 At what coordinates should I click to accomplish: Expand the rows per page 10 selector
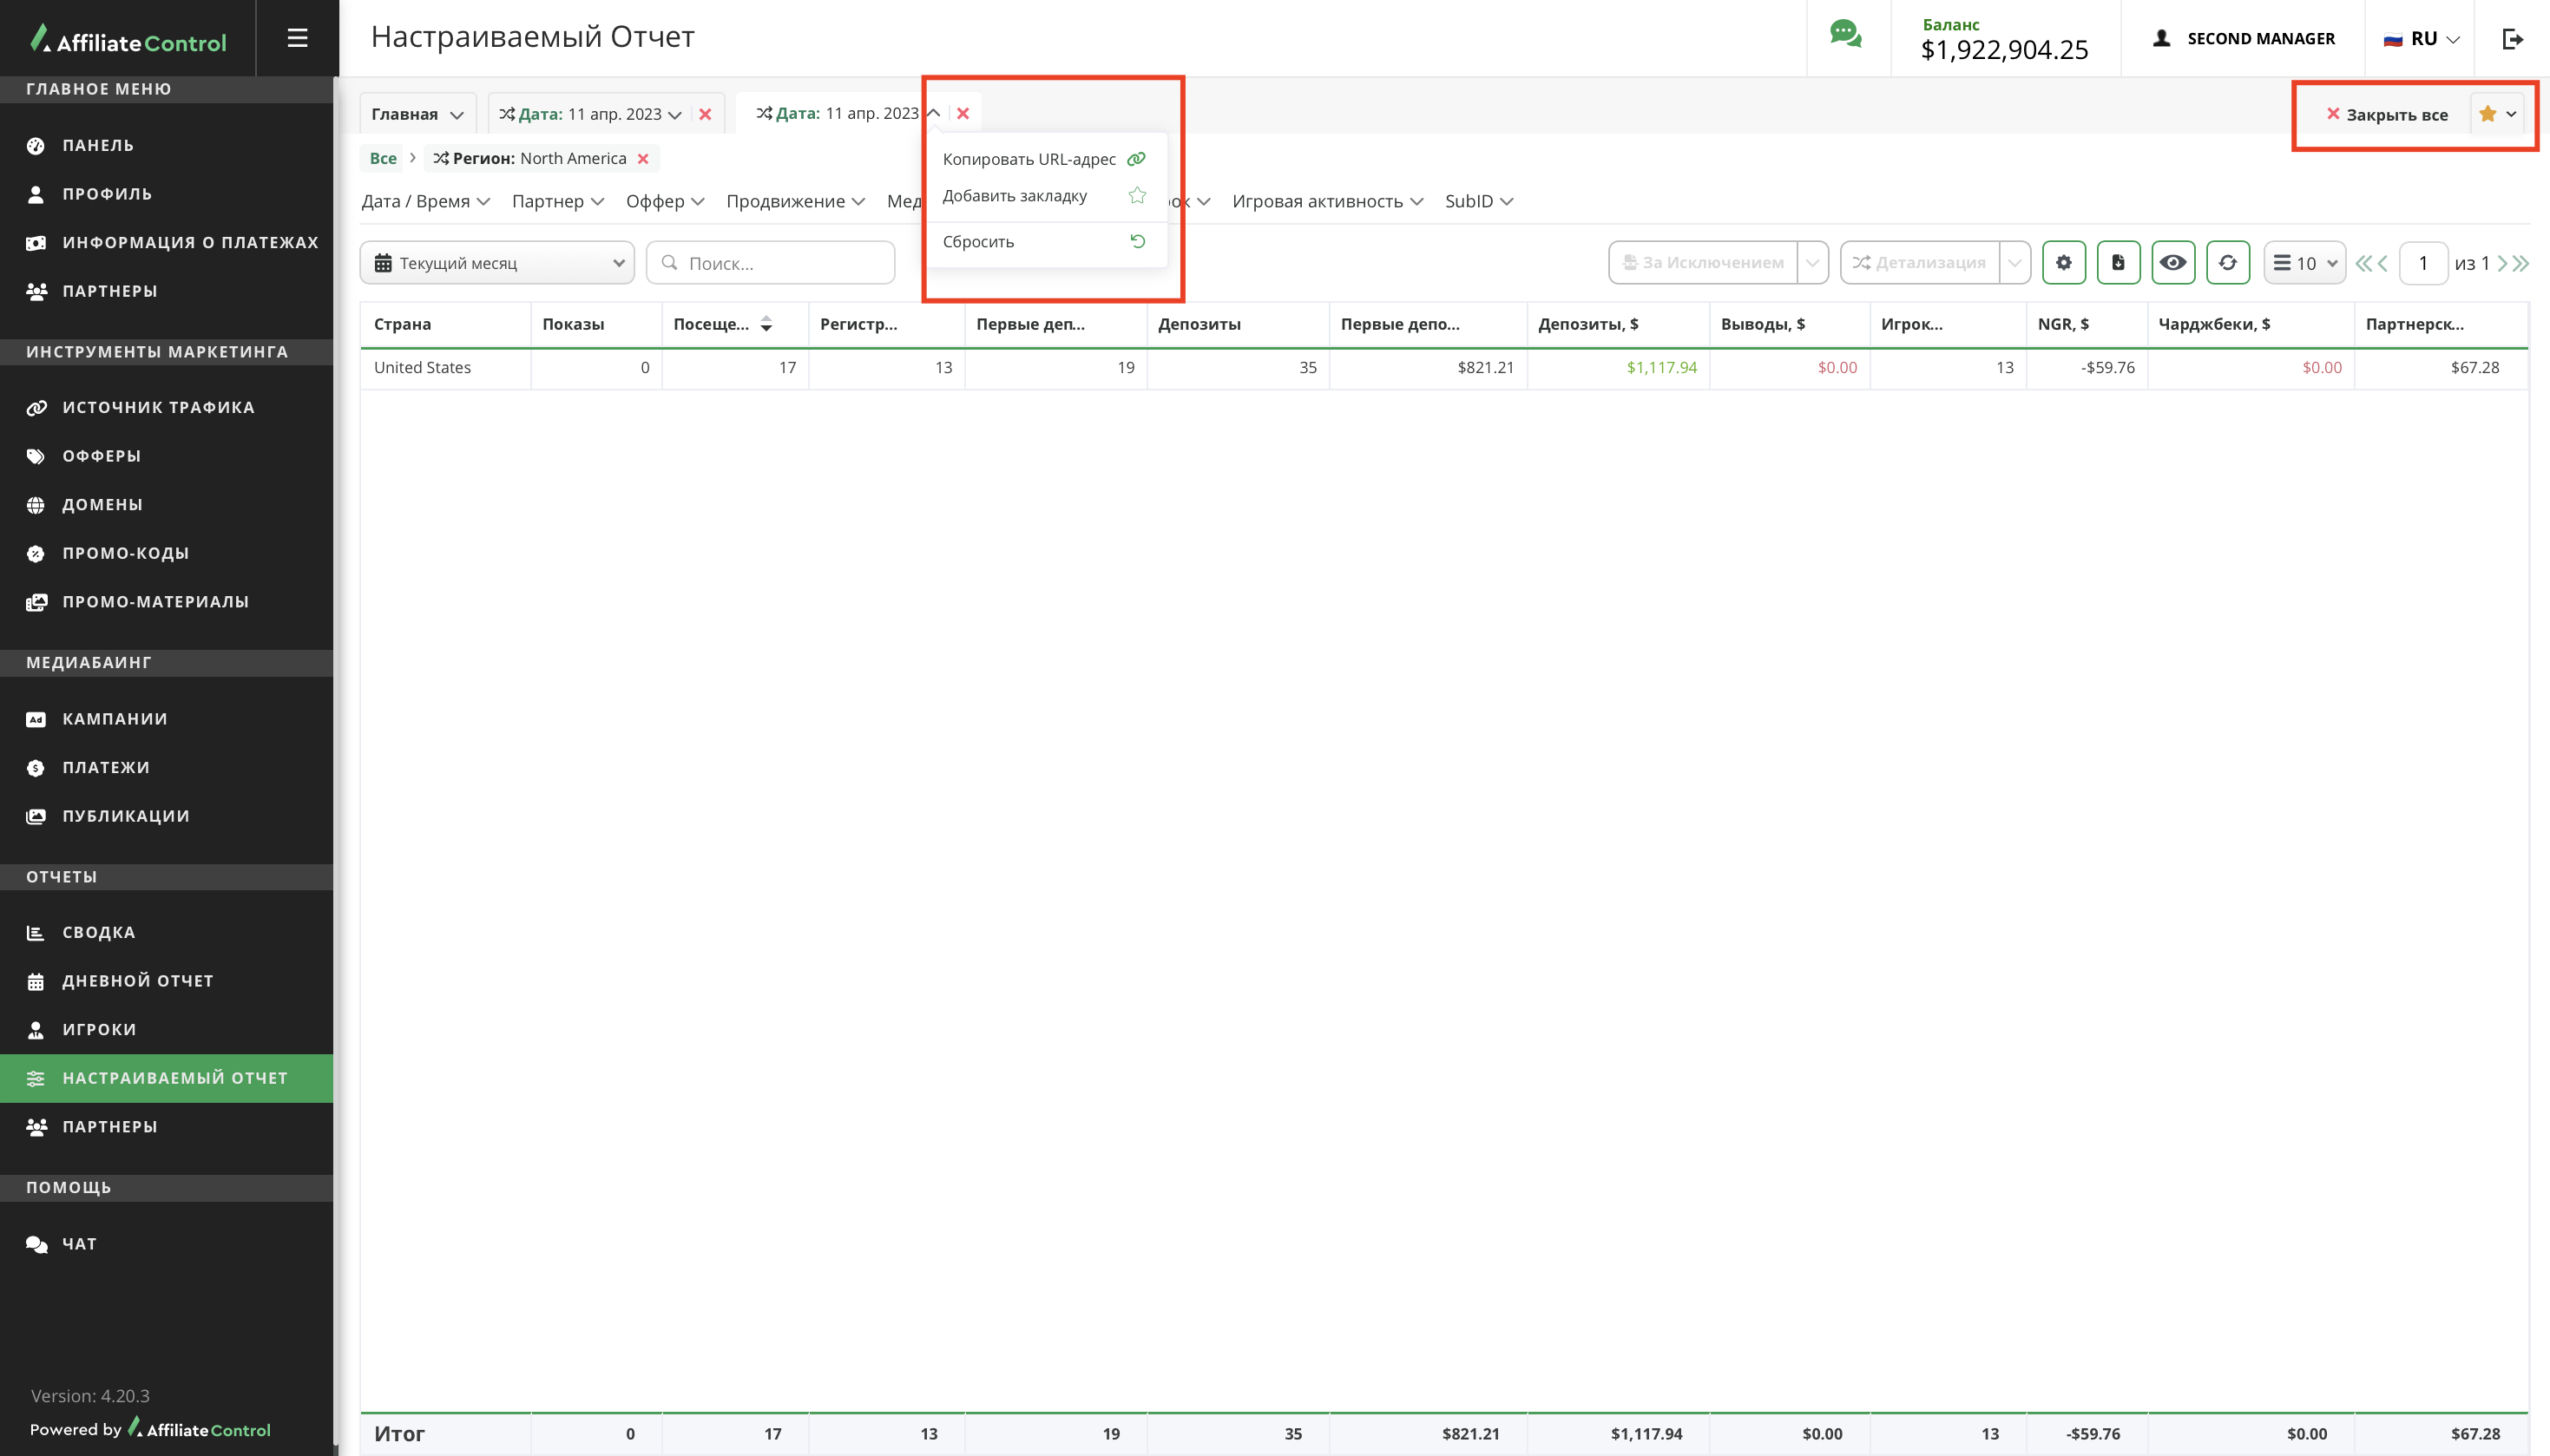tap(2304, 263)
